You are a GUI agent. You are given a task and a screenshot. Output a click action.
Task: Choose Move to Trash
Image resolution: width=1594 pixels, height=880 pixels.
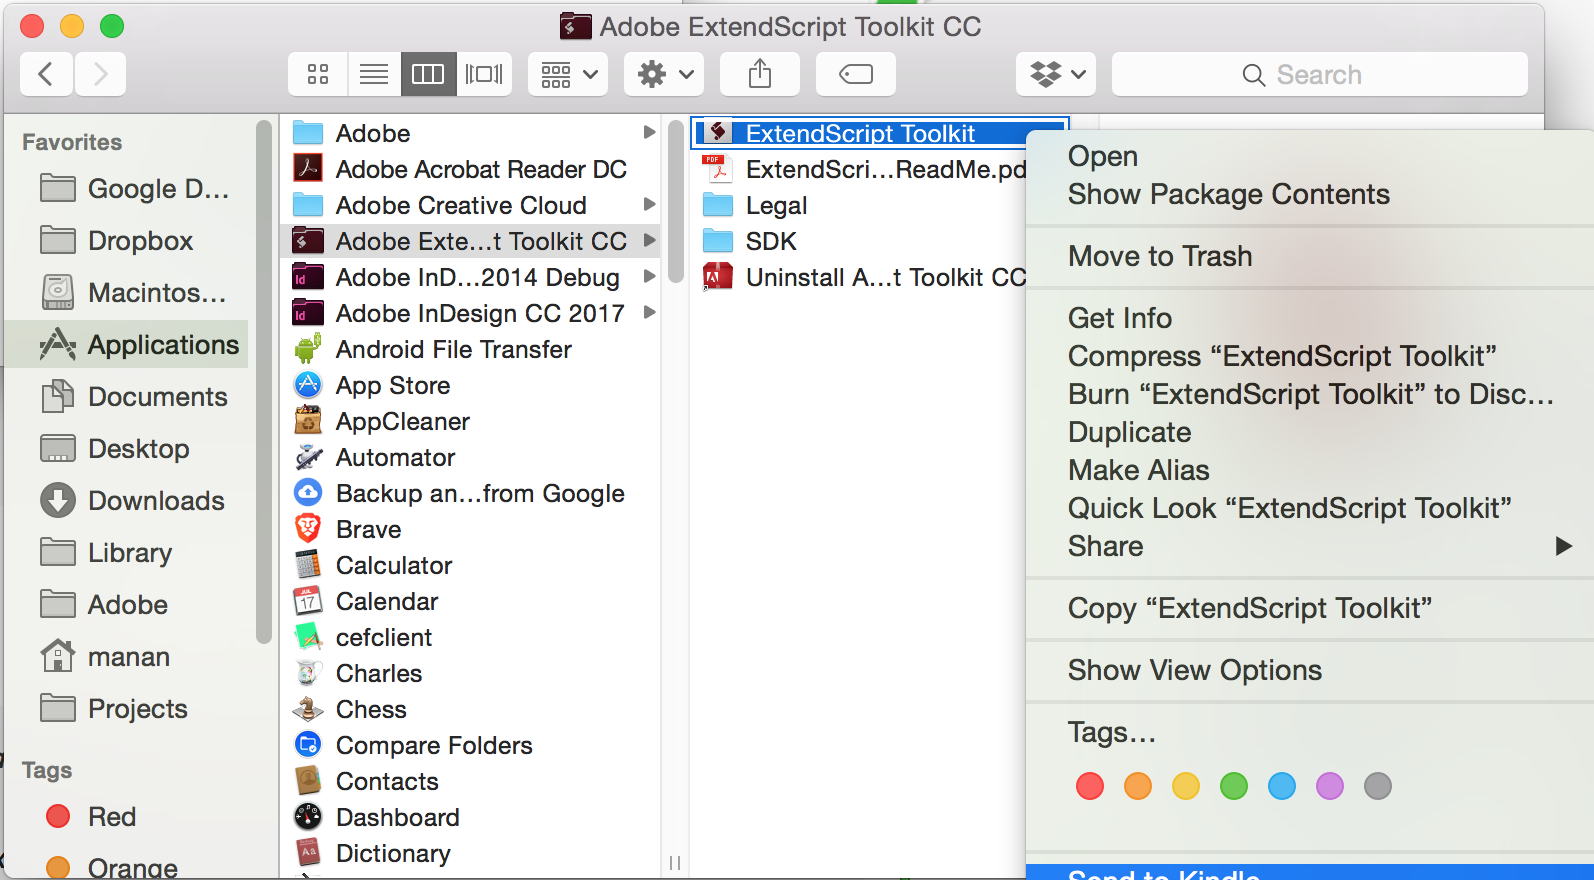pyautogui.click(x=1310, y=256)
